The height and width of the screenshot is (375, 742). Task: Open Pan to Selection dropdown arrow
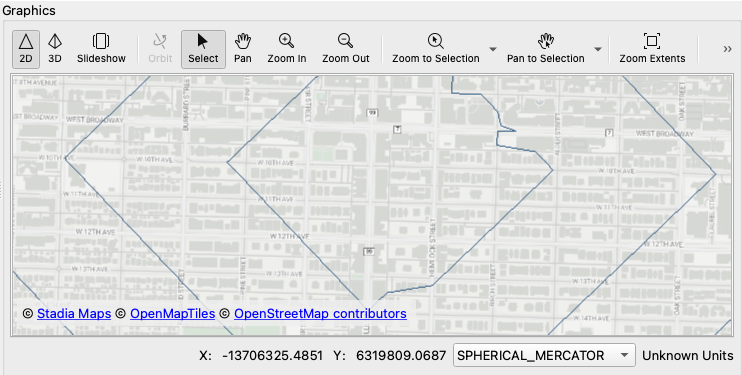(598, 49)
